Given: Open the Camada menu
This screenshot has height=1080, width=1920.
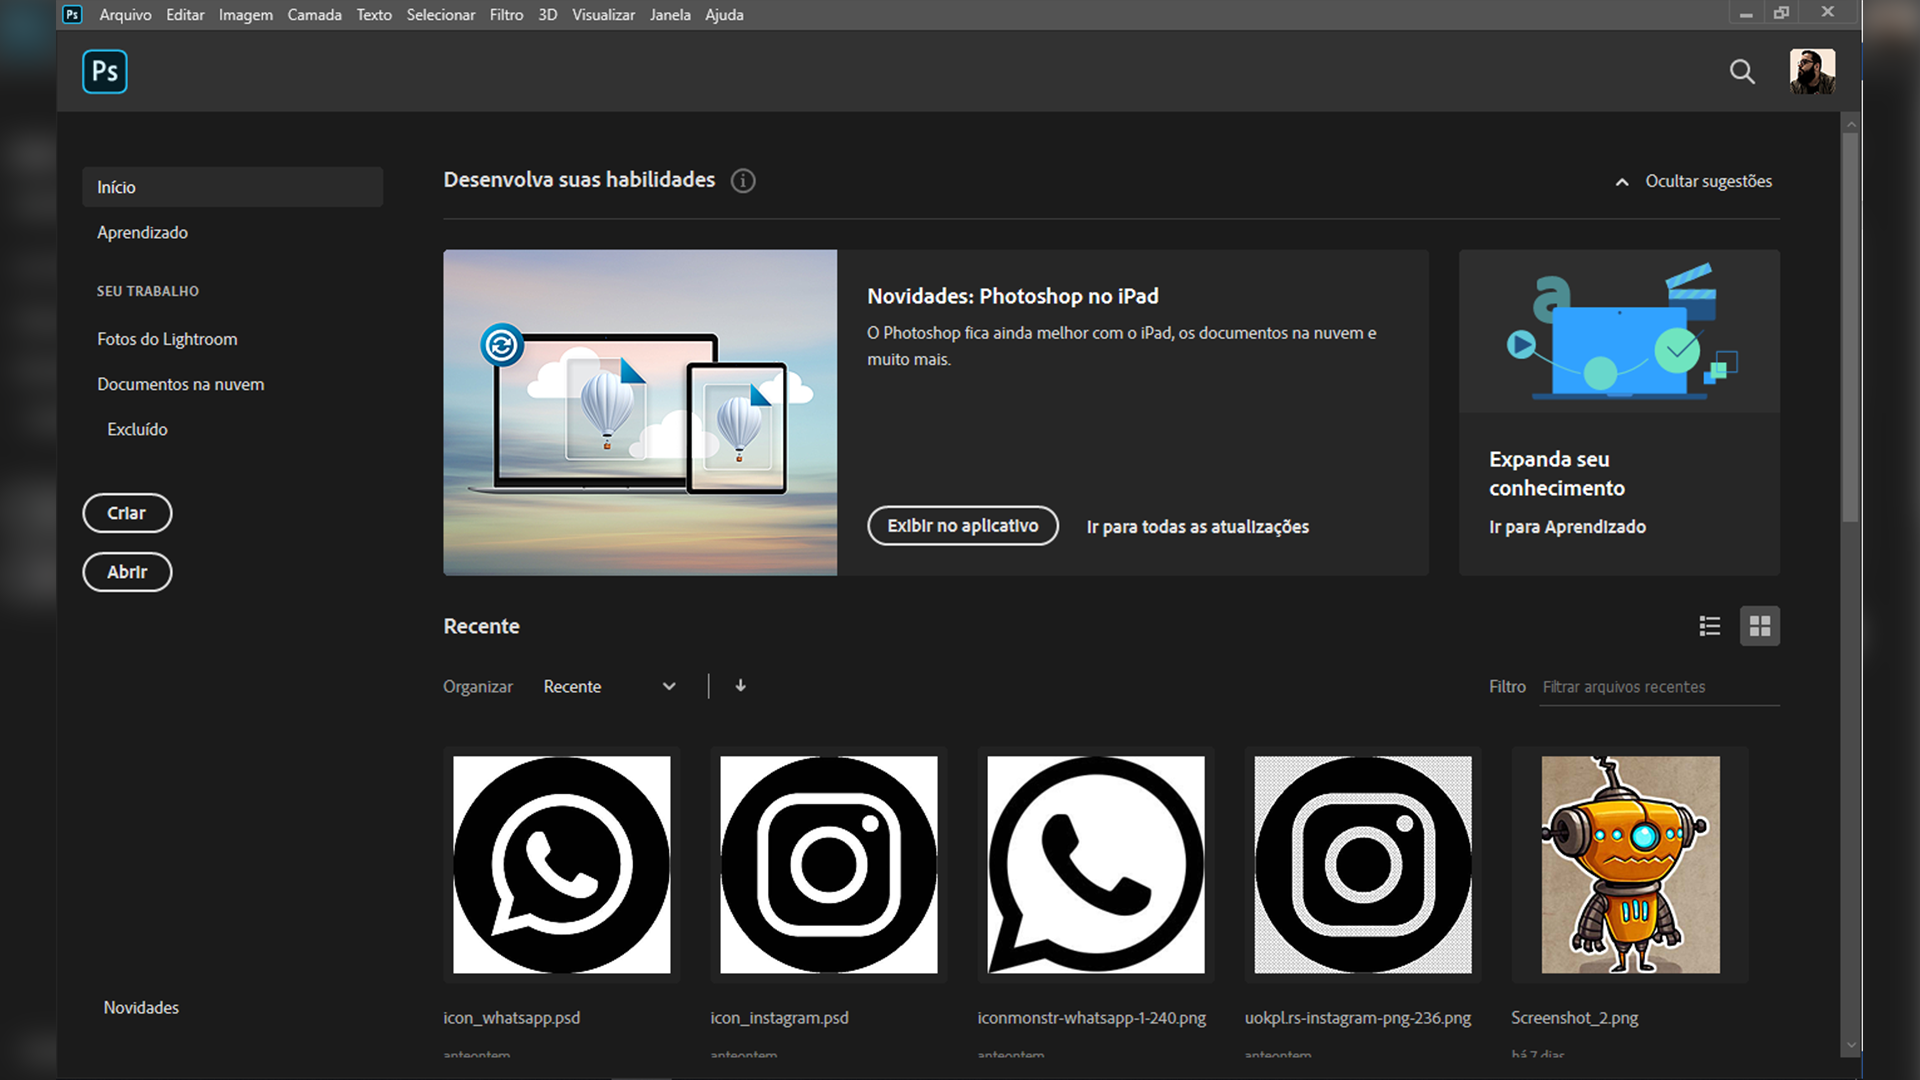Looking at the screenshot, I should pyautogui.click(x=314, y=15).
